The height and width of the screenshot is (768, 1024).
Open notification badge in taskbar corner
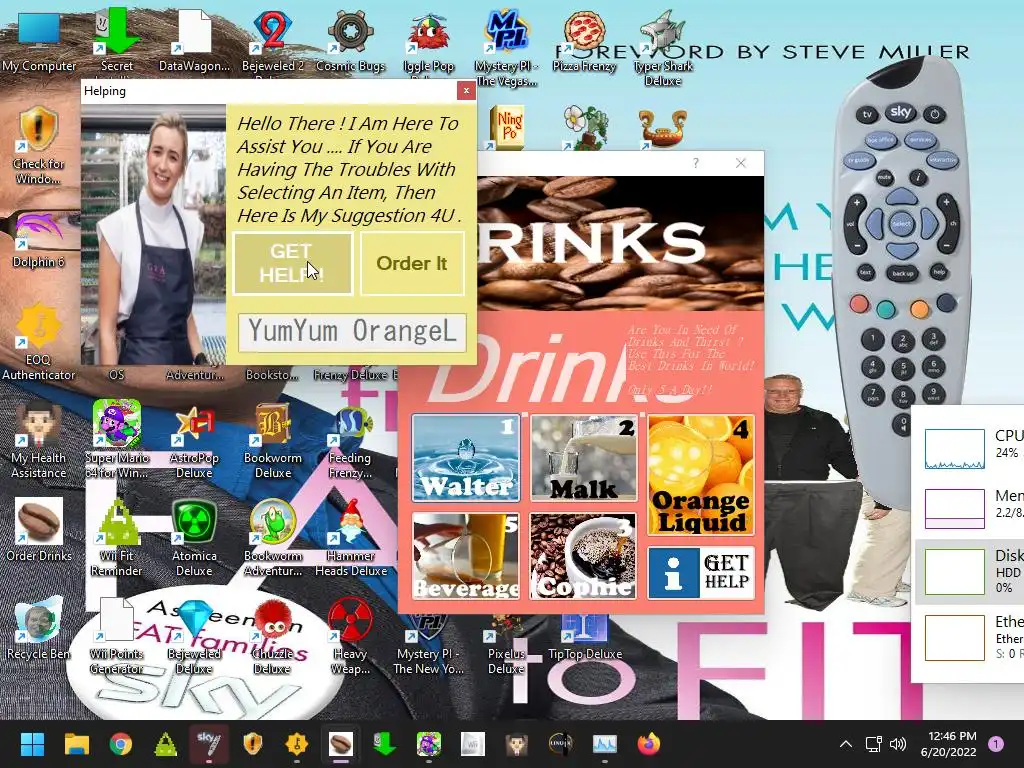coord(996,744)
